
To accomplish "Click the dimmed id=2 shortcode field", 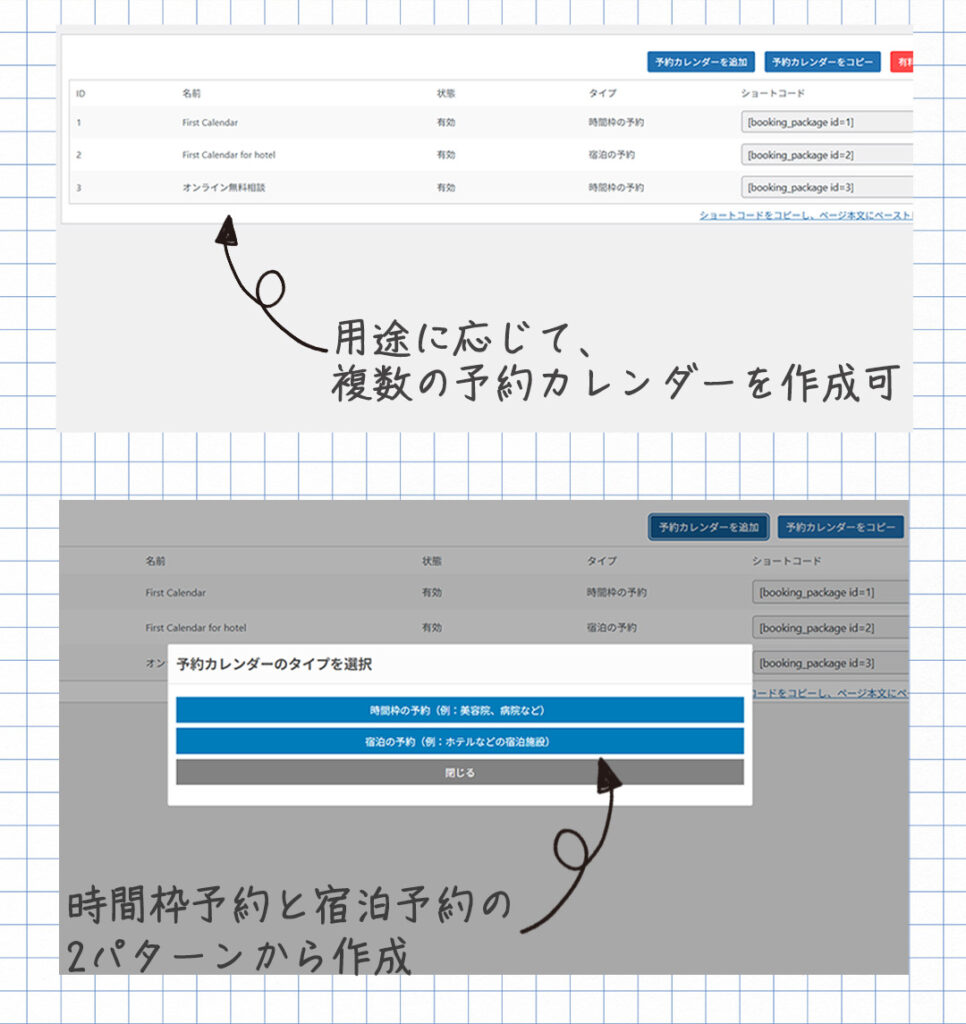I will tap(830, 628).
